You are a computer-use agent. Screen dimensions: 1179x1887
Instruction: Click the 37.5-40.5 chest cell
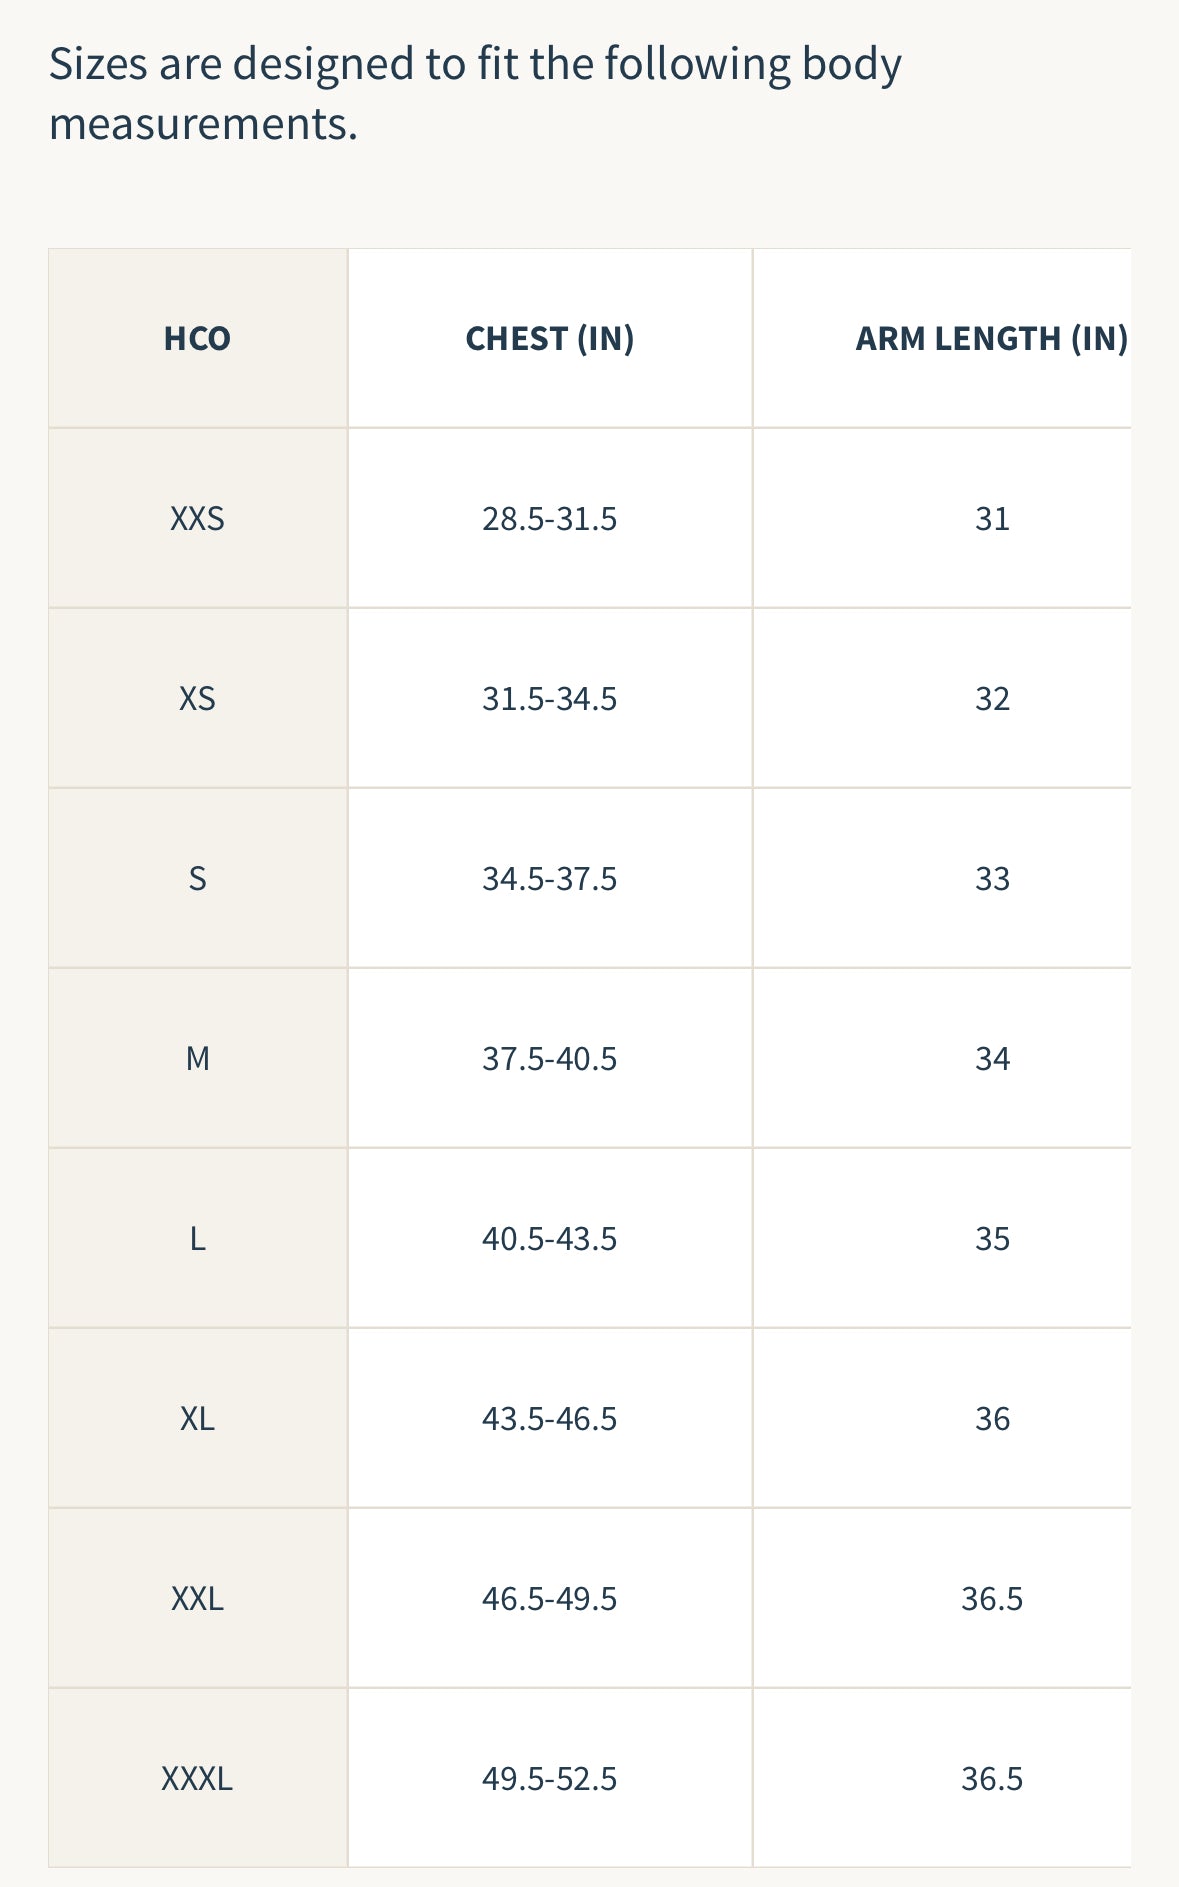click(549, 1059)
